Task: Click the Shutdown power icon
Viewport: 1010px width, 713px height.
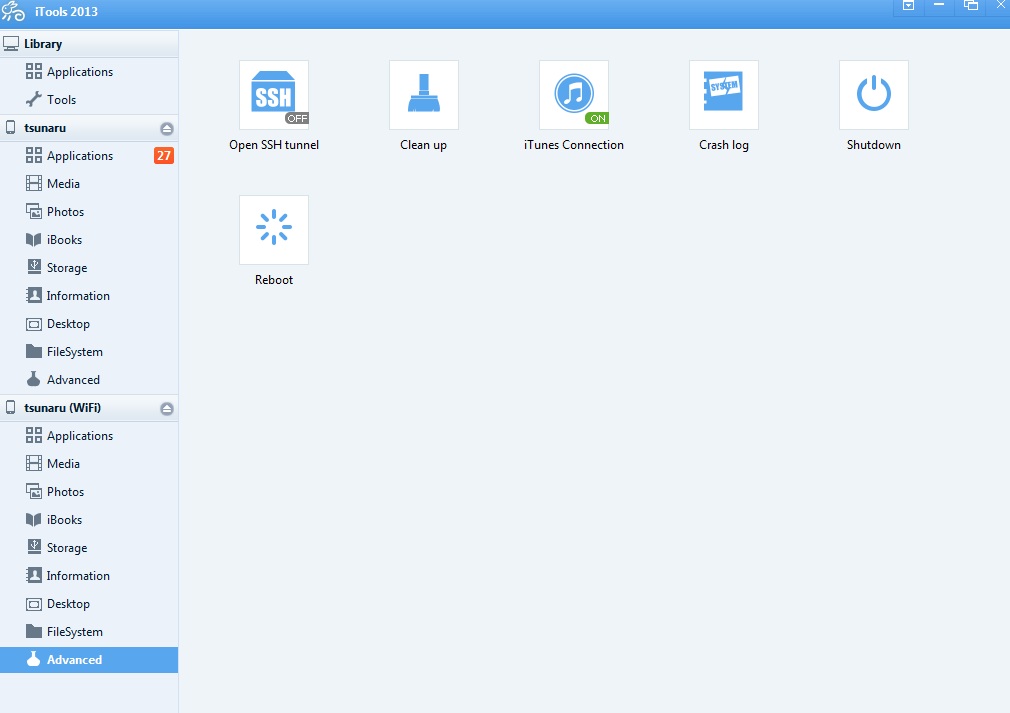Action: pyautogui.click(x=874, y=95)
